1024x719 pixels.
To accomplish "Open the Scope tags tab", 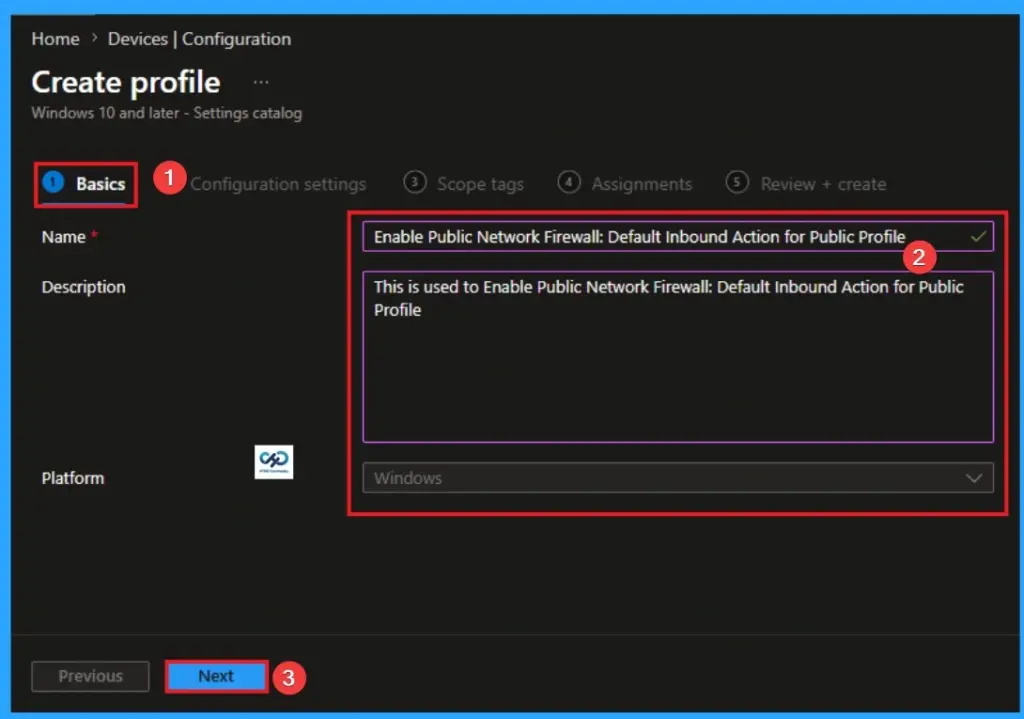I will coord(480,183).
